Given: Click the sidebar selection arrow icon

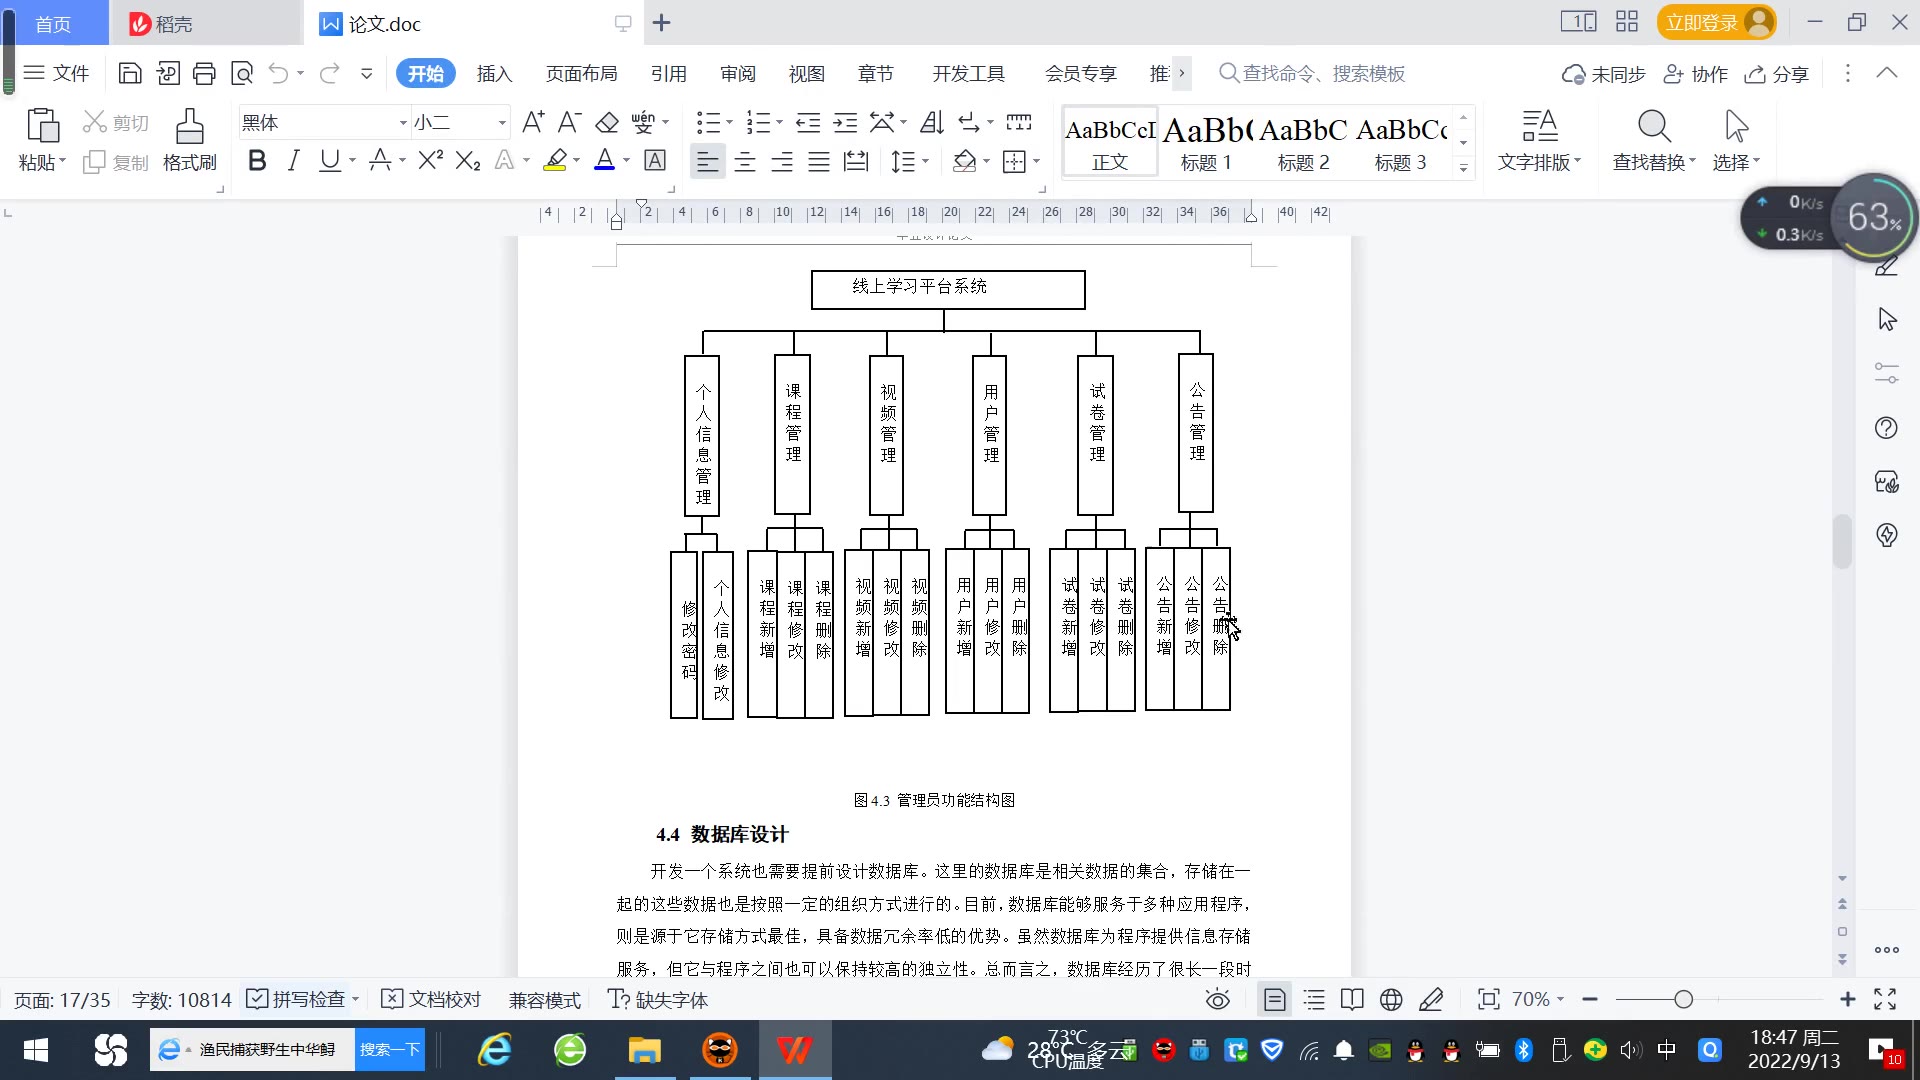Looking at the screenshot, I should click(1886, 320).
